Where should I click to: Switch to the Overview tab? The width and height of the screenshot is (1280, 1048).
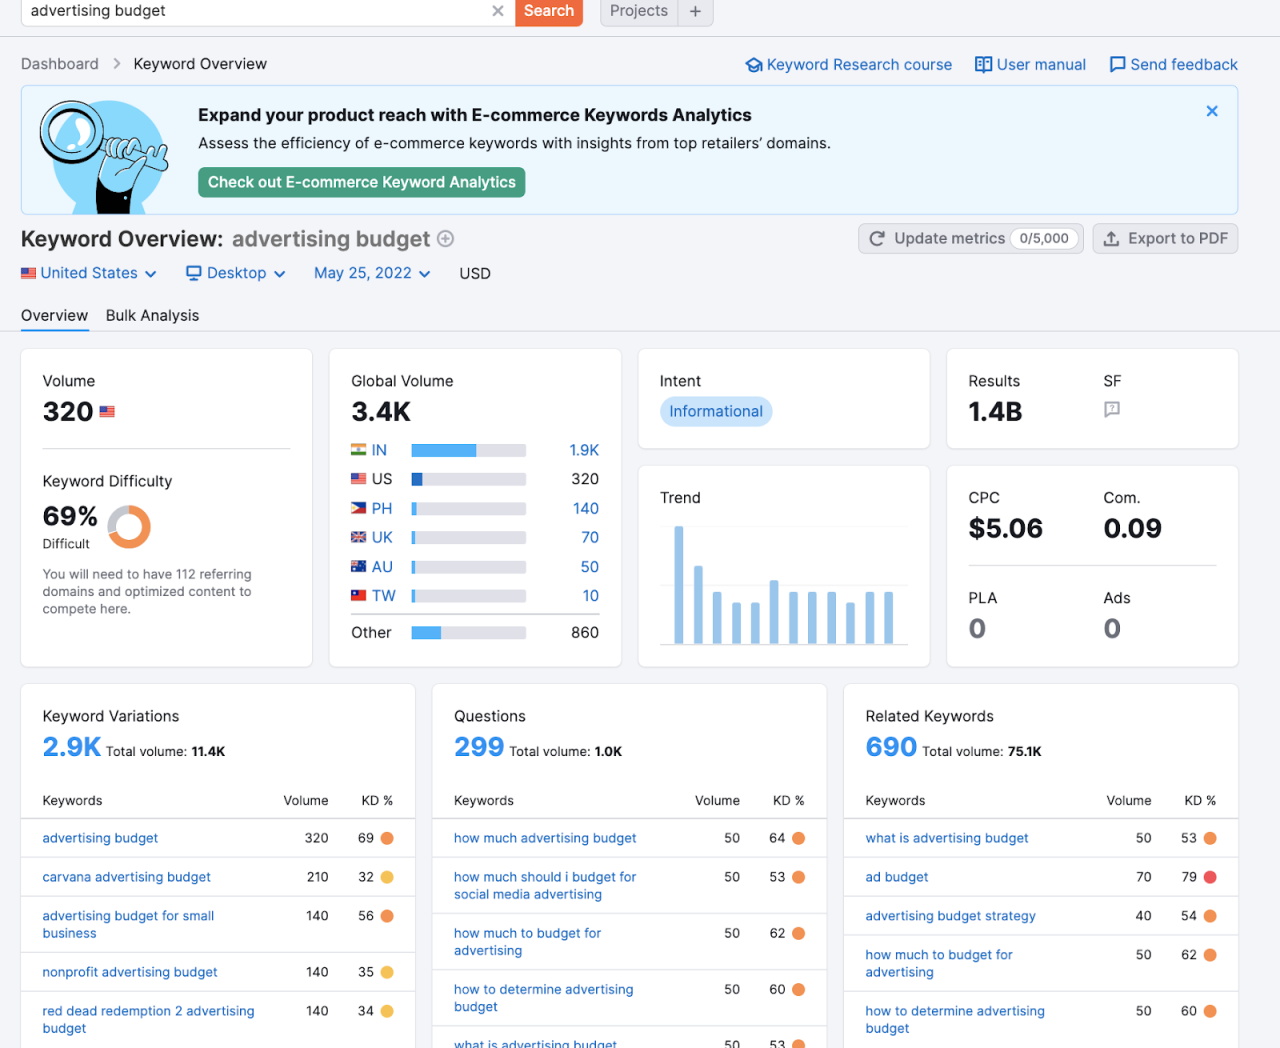[x=54, y=315]
